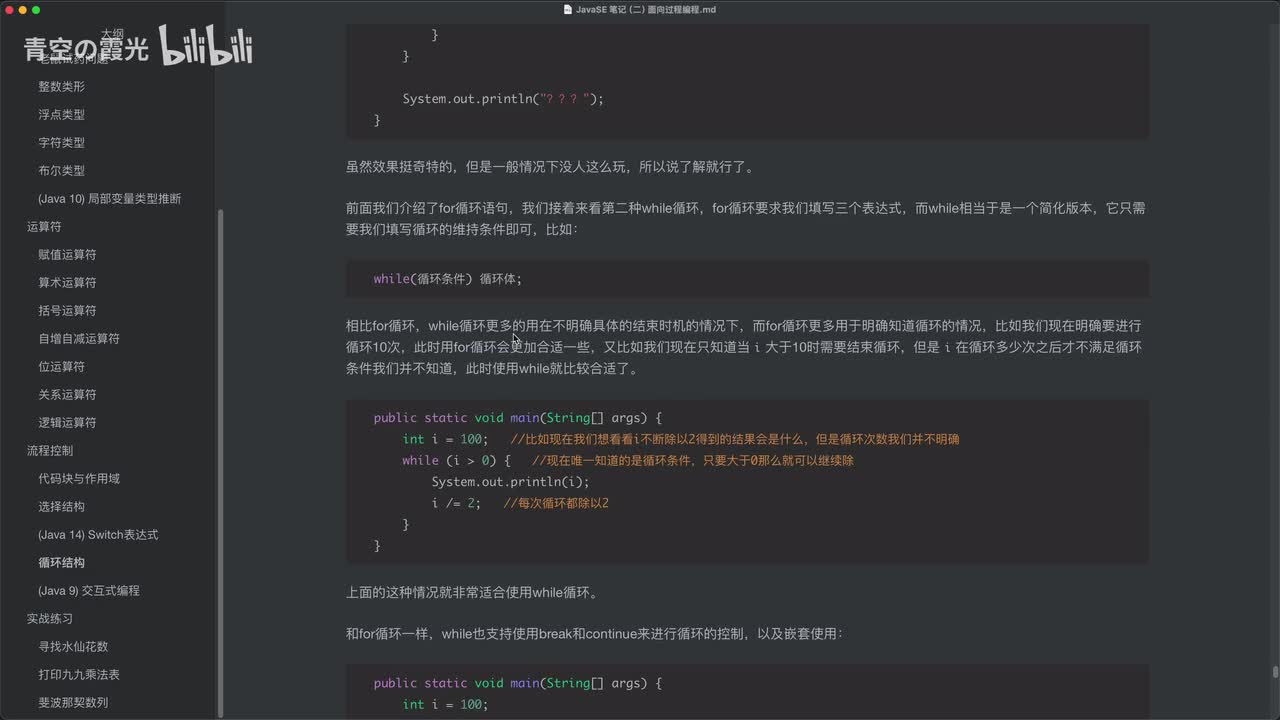This screenshot has width=1280, height=720.
Task: Jump to 关系运算符 section
Action: pyautogui.click(x=68, y=395)
